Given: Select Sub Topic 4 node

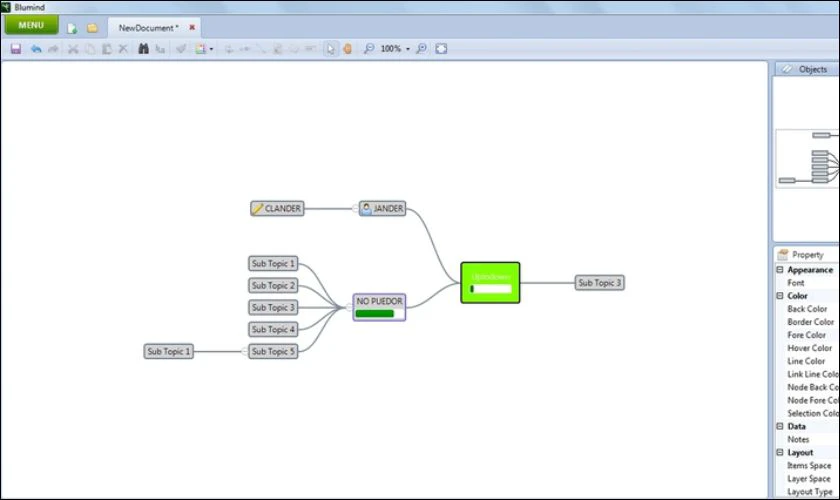Looking at the screenshot, I should (x=273, y=330).
